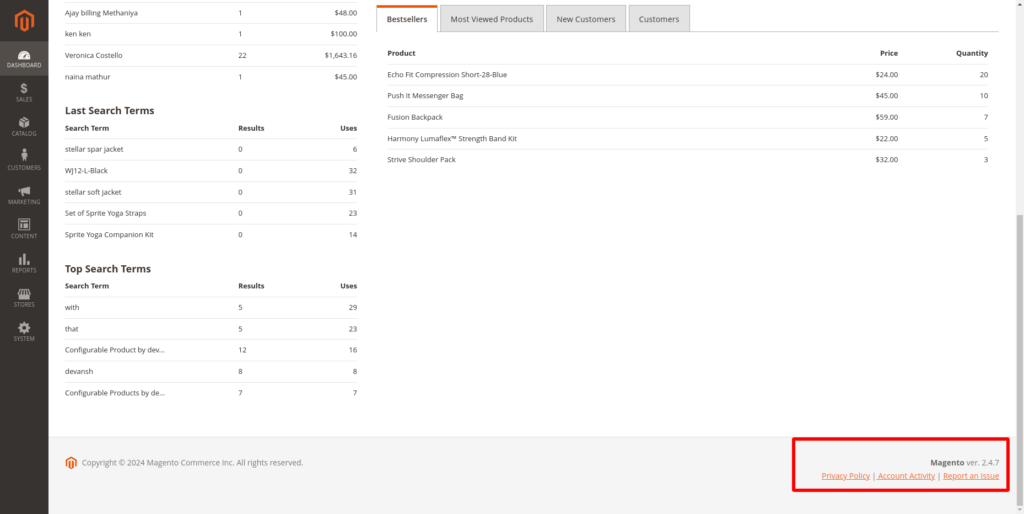Screen dimensions: 1024x514
Task: Open the Stores storefront icon menu
Action: pos(24,298)
